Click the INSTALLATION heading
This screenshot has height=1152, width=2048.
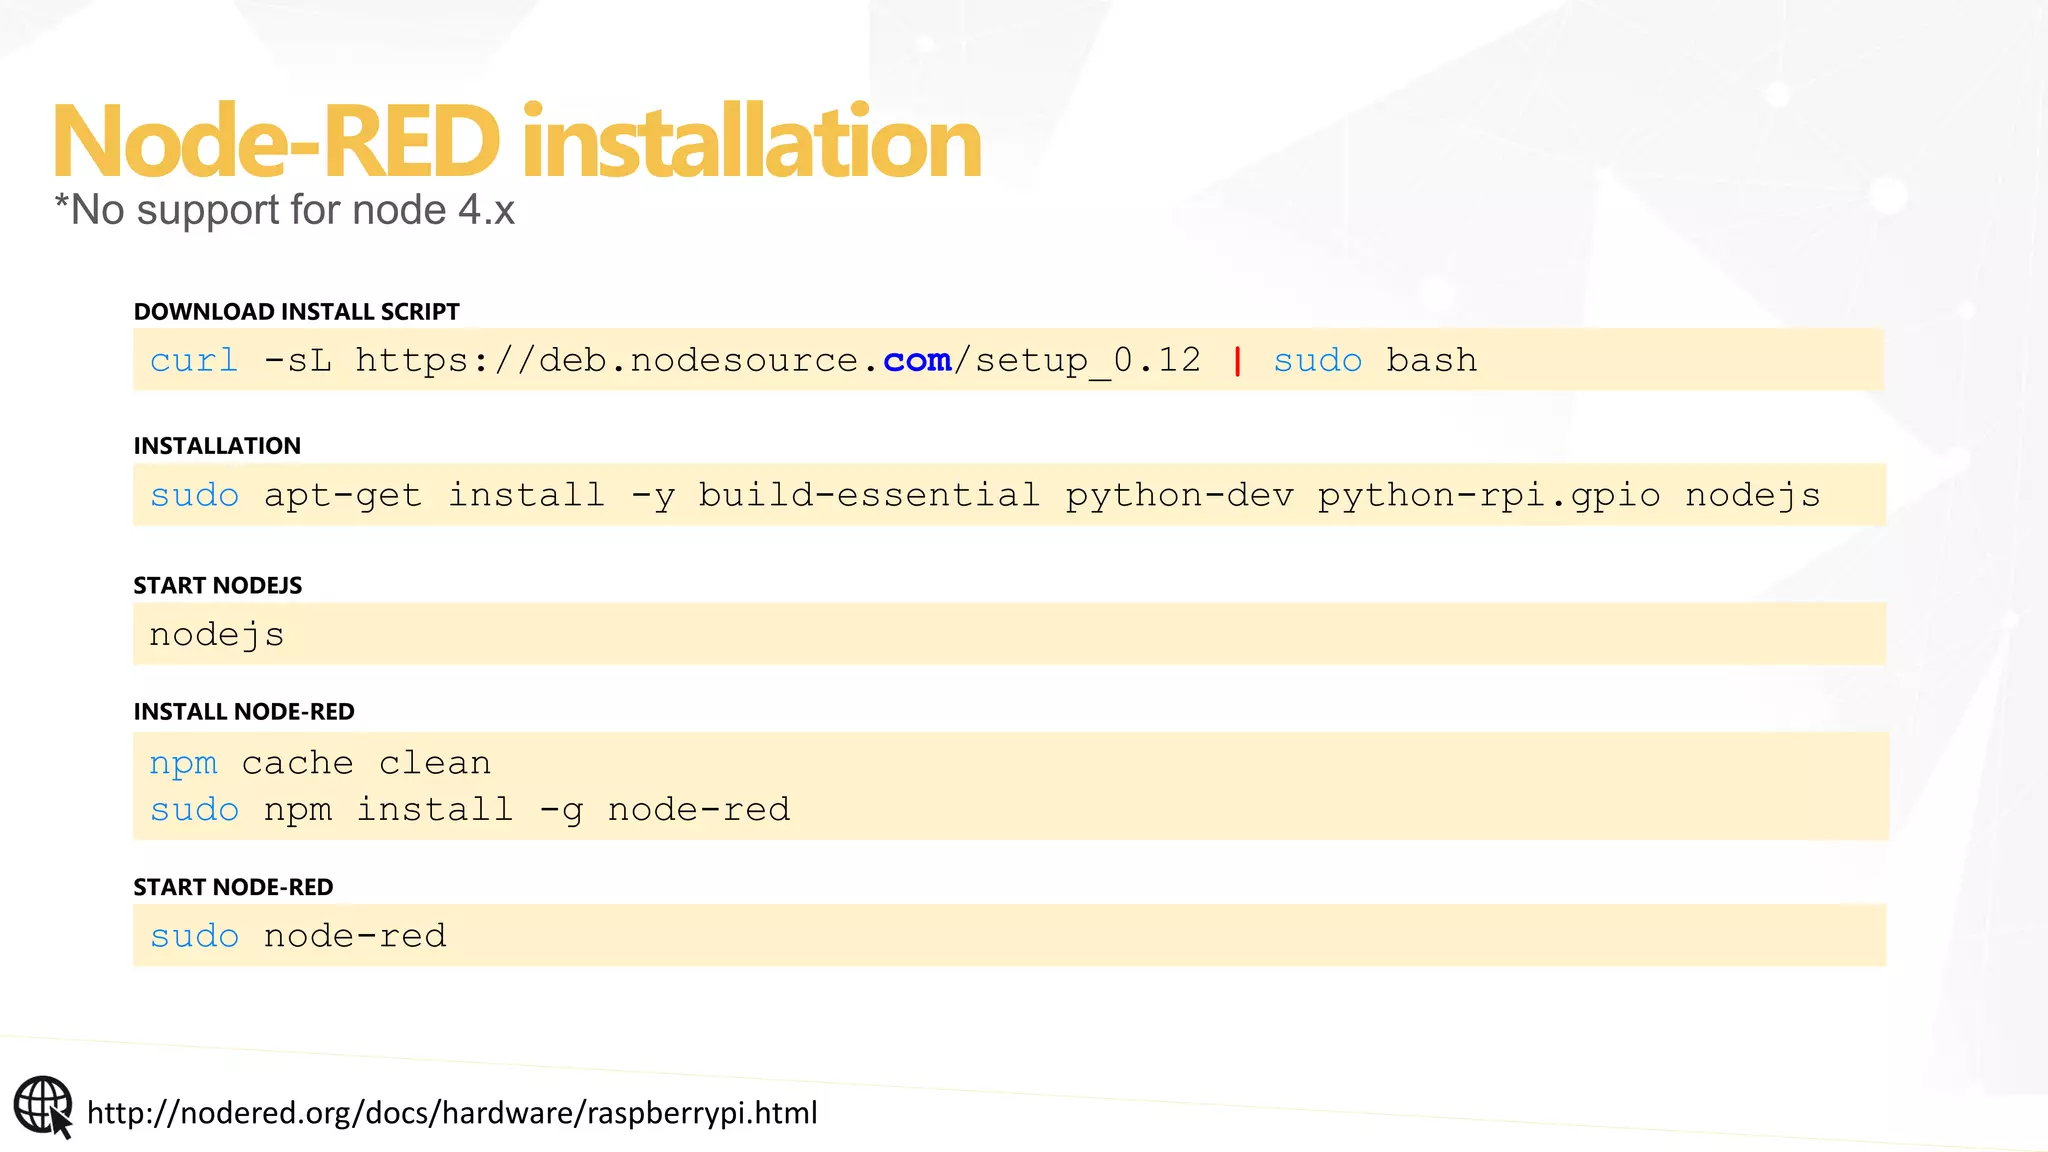(x=217, y=446)
